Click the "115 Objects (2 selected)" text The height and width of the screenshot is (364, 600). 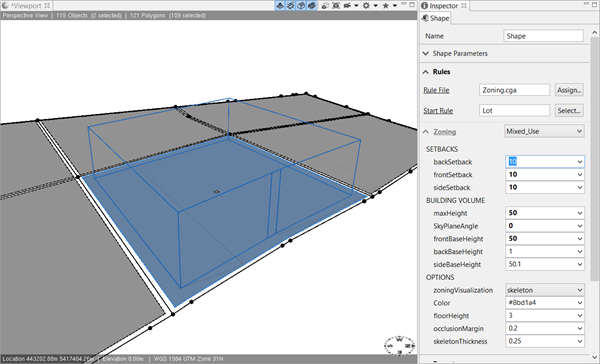pyautogui.click(x=89, y=16)
